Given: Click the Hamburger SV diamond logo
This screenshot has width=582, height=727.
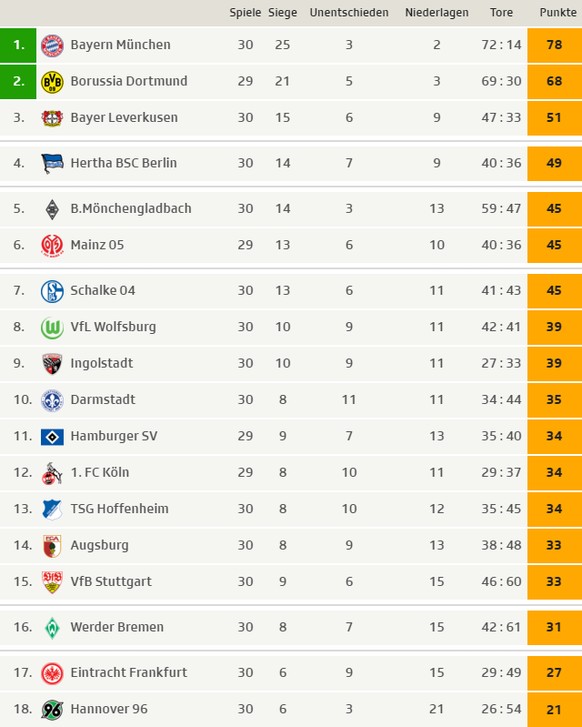Looking at the screenshot, I should 52,436.
